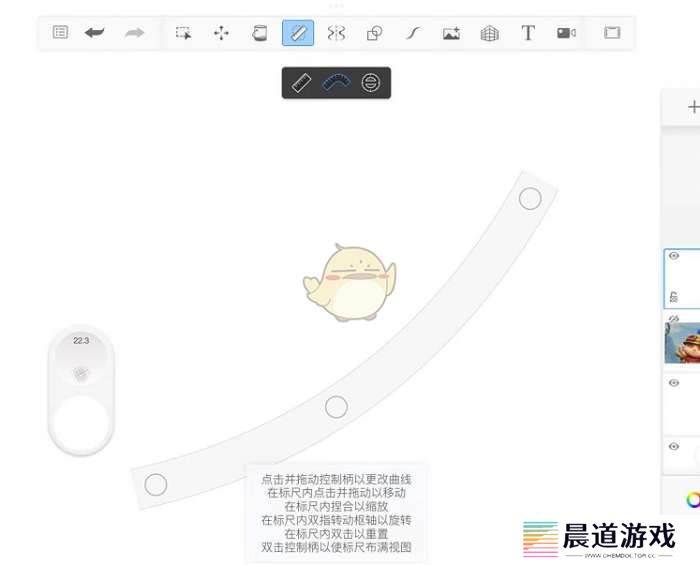The image size is (700, 565).
Task: Toggle the Guides ruler tool in toolbar
Action: tap(298, 33)
